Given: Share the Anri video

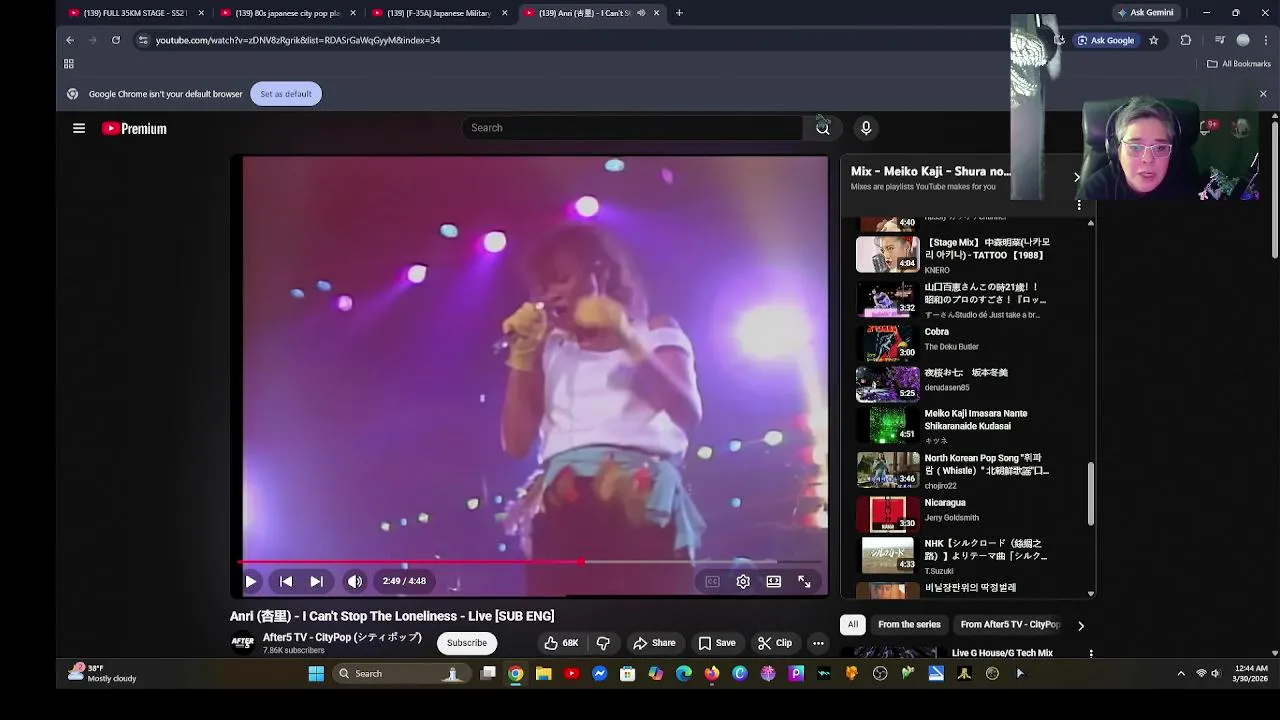Looking at the screenshot, I should click(x=654, y=643).
